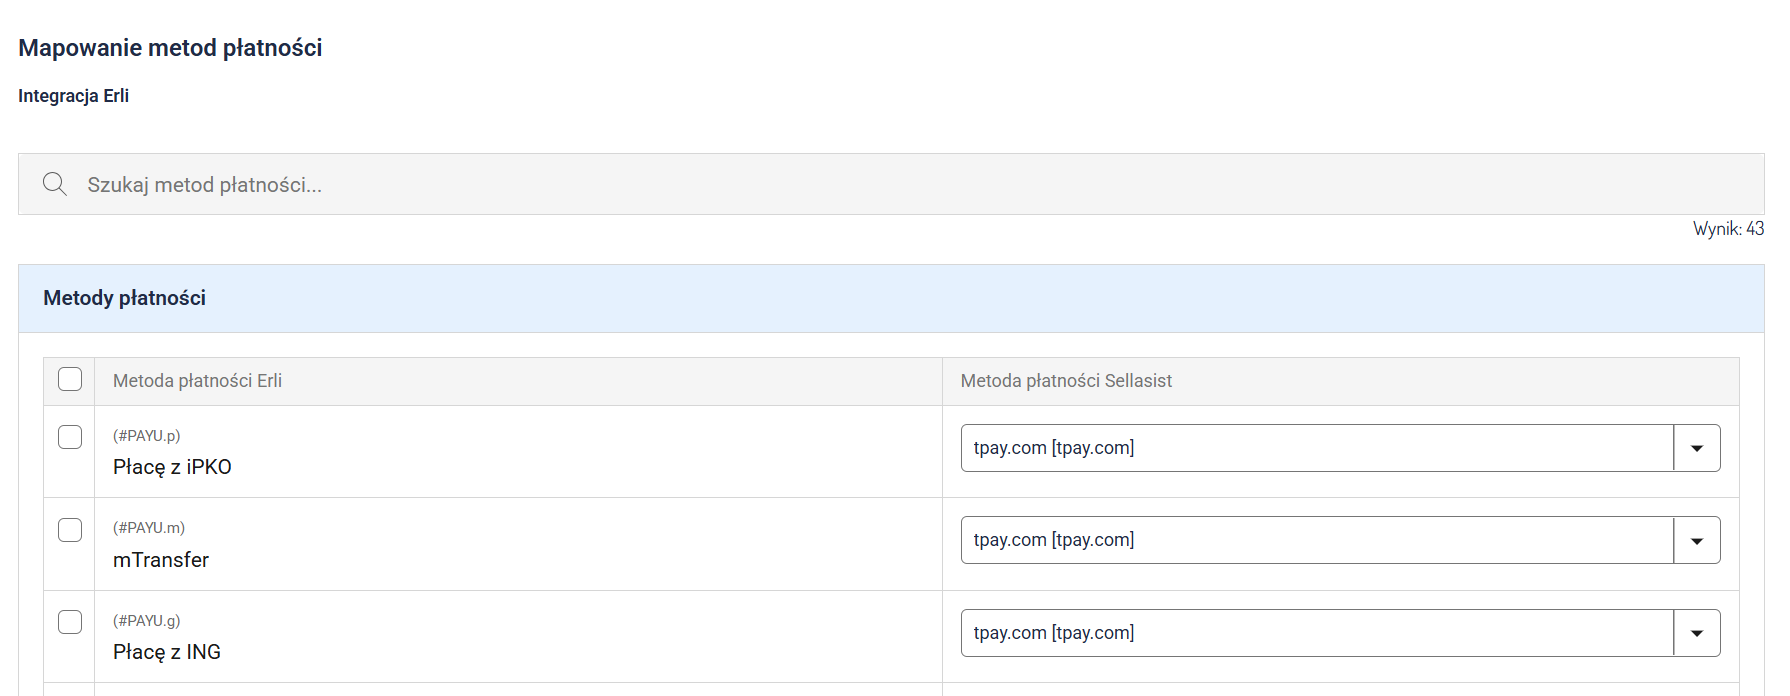Image resolution: width=1790 pixels, height=696 pixels.
Task: Click the Wynik: 43 result count
Action: pyautogui.click(x=1728, y=229)
